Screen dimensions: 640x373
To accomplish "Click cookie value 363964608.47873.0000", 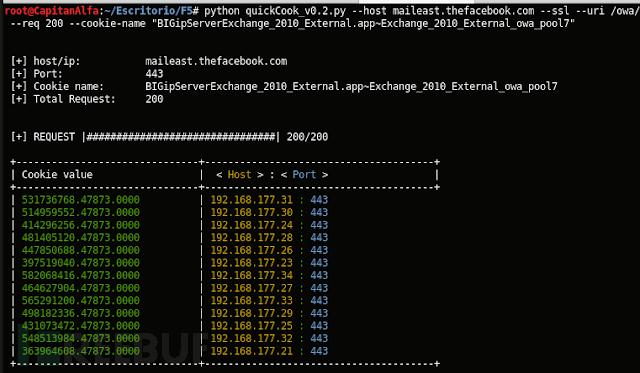I will point(80,351).
